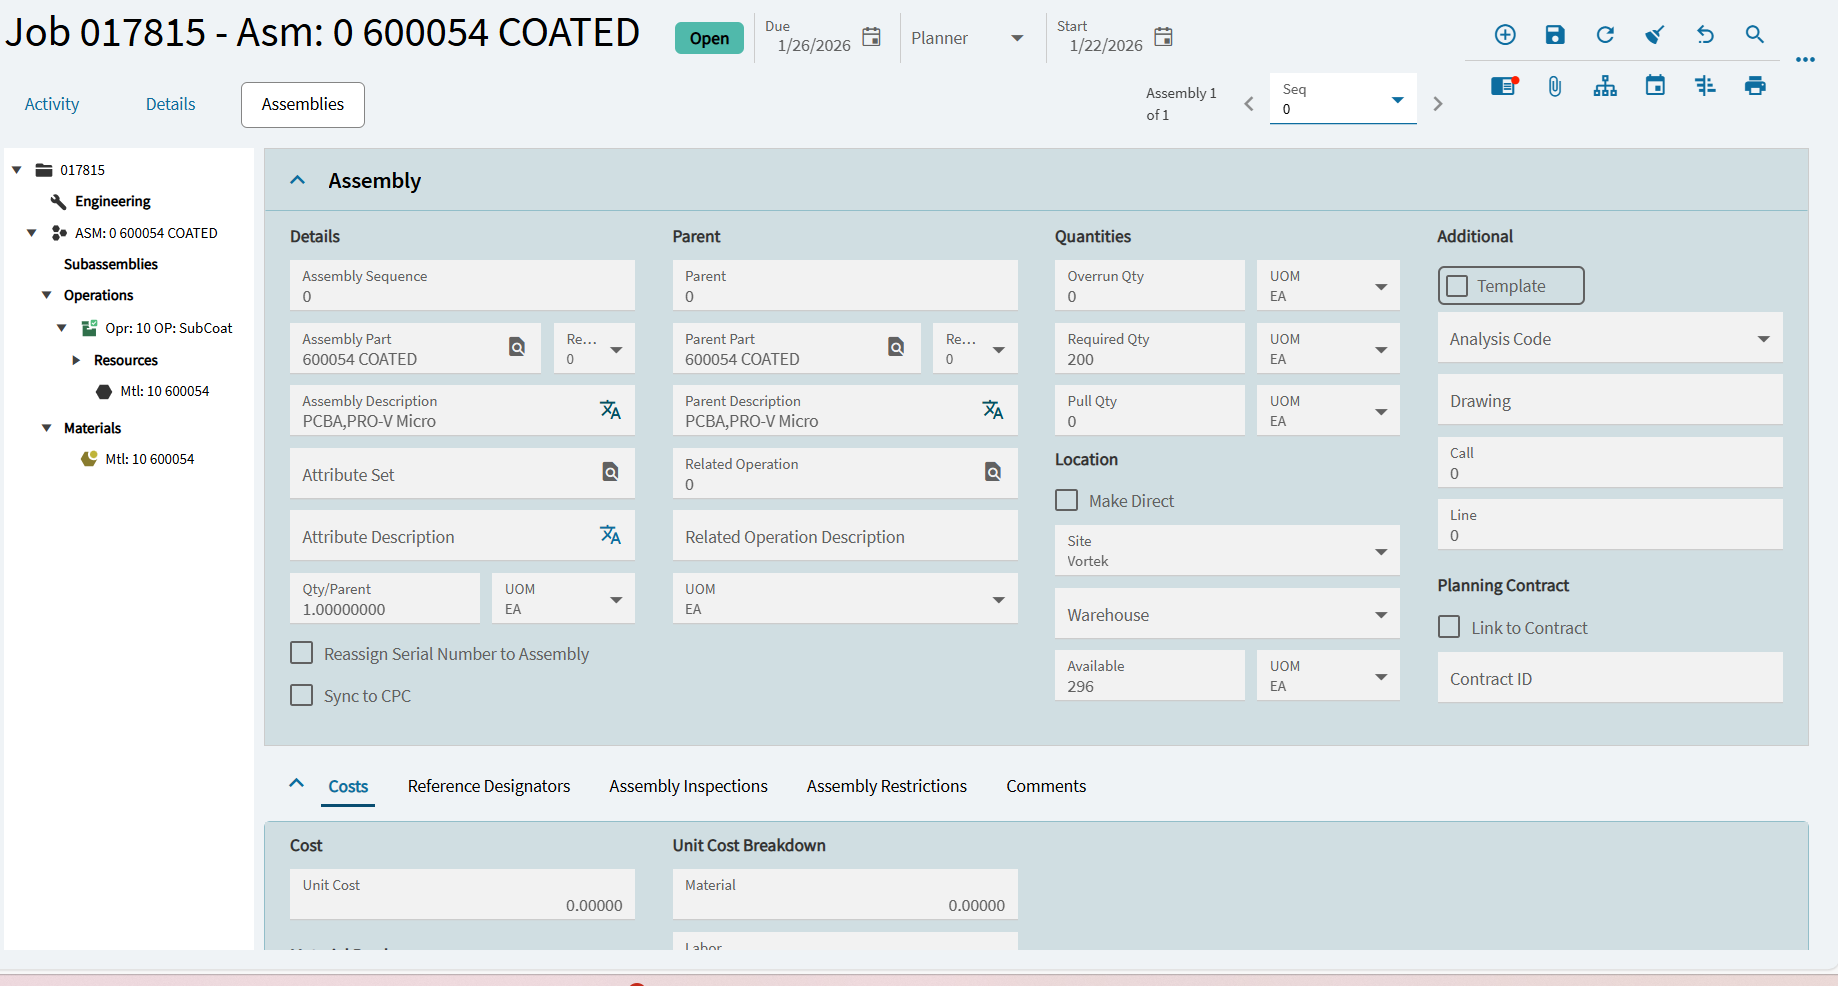Viewport: 1838px width, 986px height.
Task: Click the Print icon
Action: click(x=1754, y=86)
